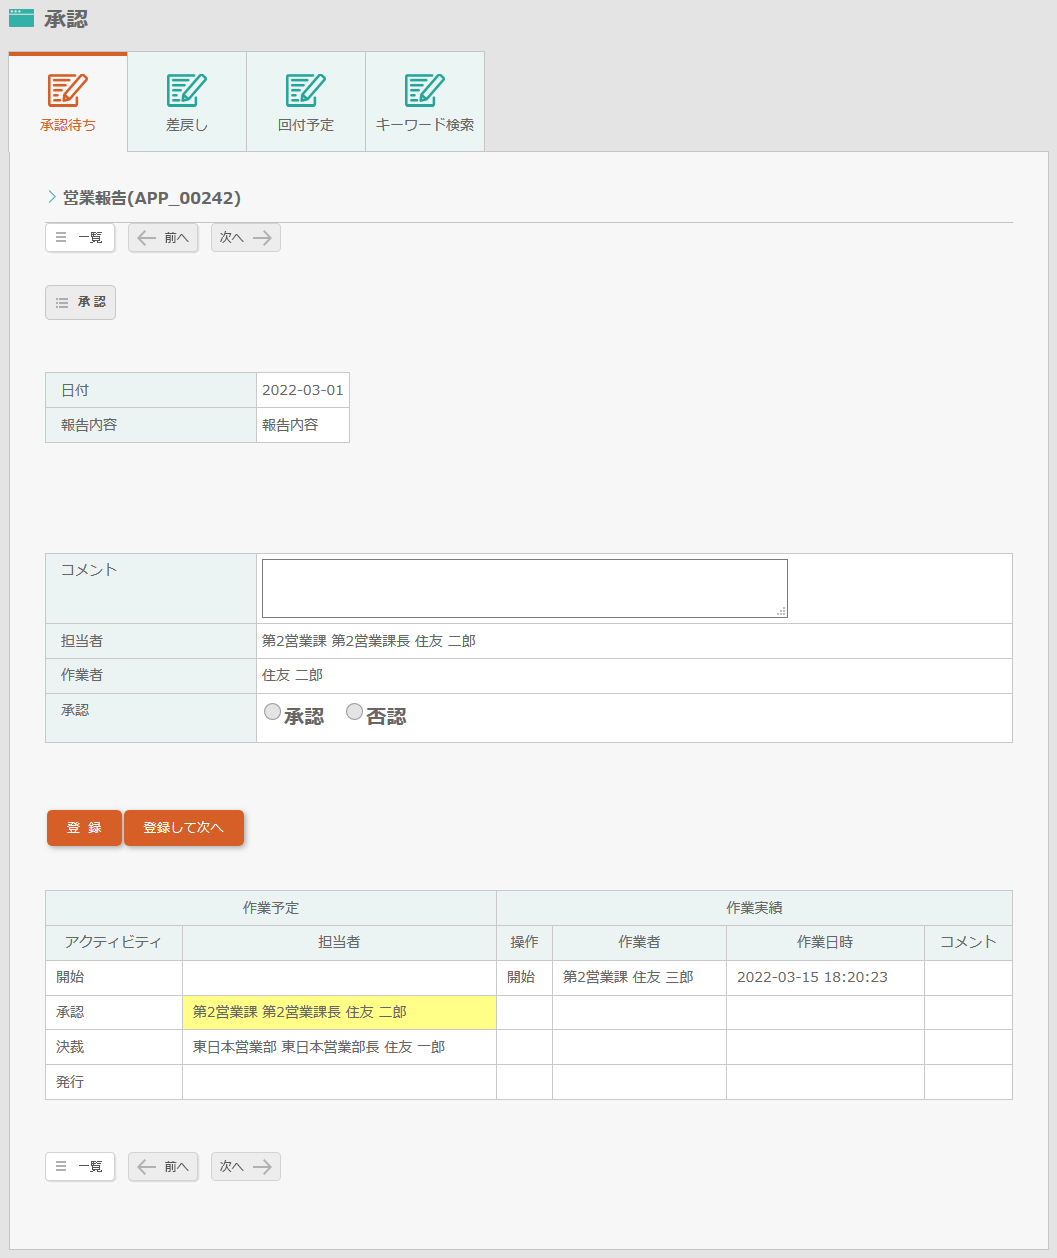This screenshot has height=1258, width=1057.
Task: Select the 承認 radio button
Action: click(x=272, y=712)
